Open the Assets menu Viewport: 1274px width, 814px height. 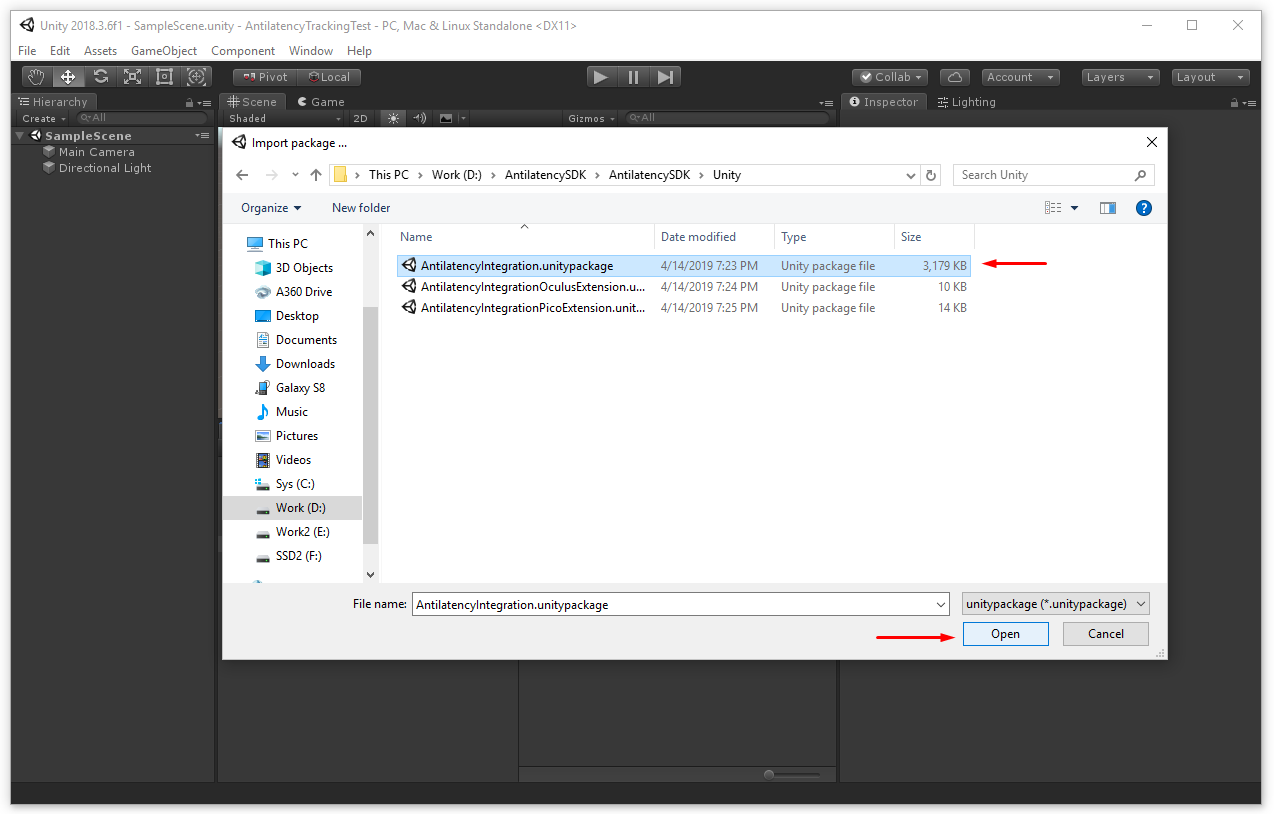point(100,51)
